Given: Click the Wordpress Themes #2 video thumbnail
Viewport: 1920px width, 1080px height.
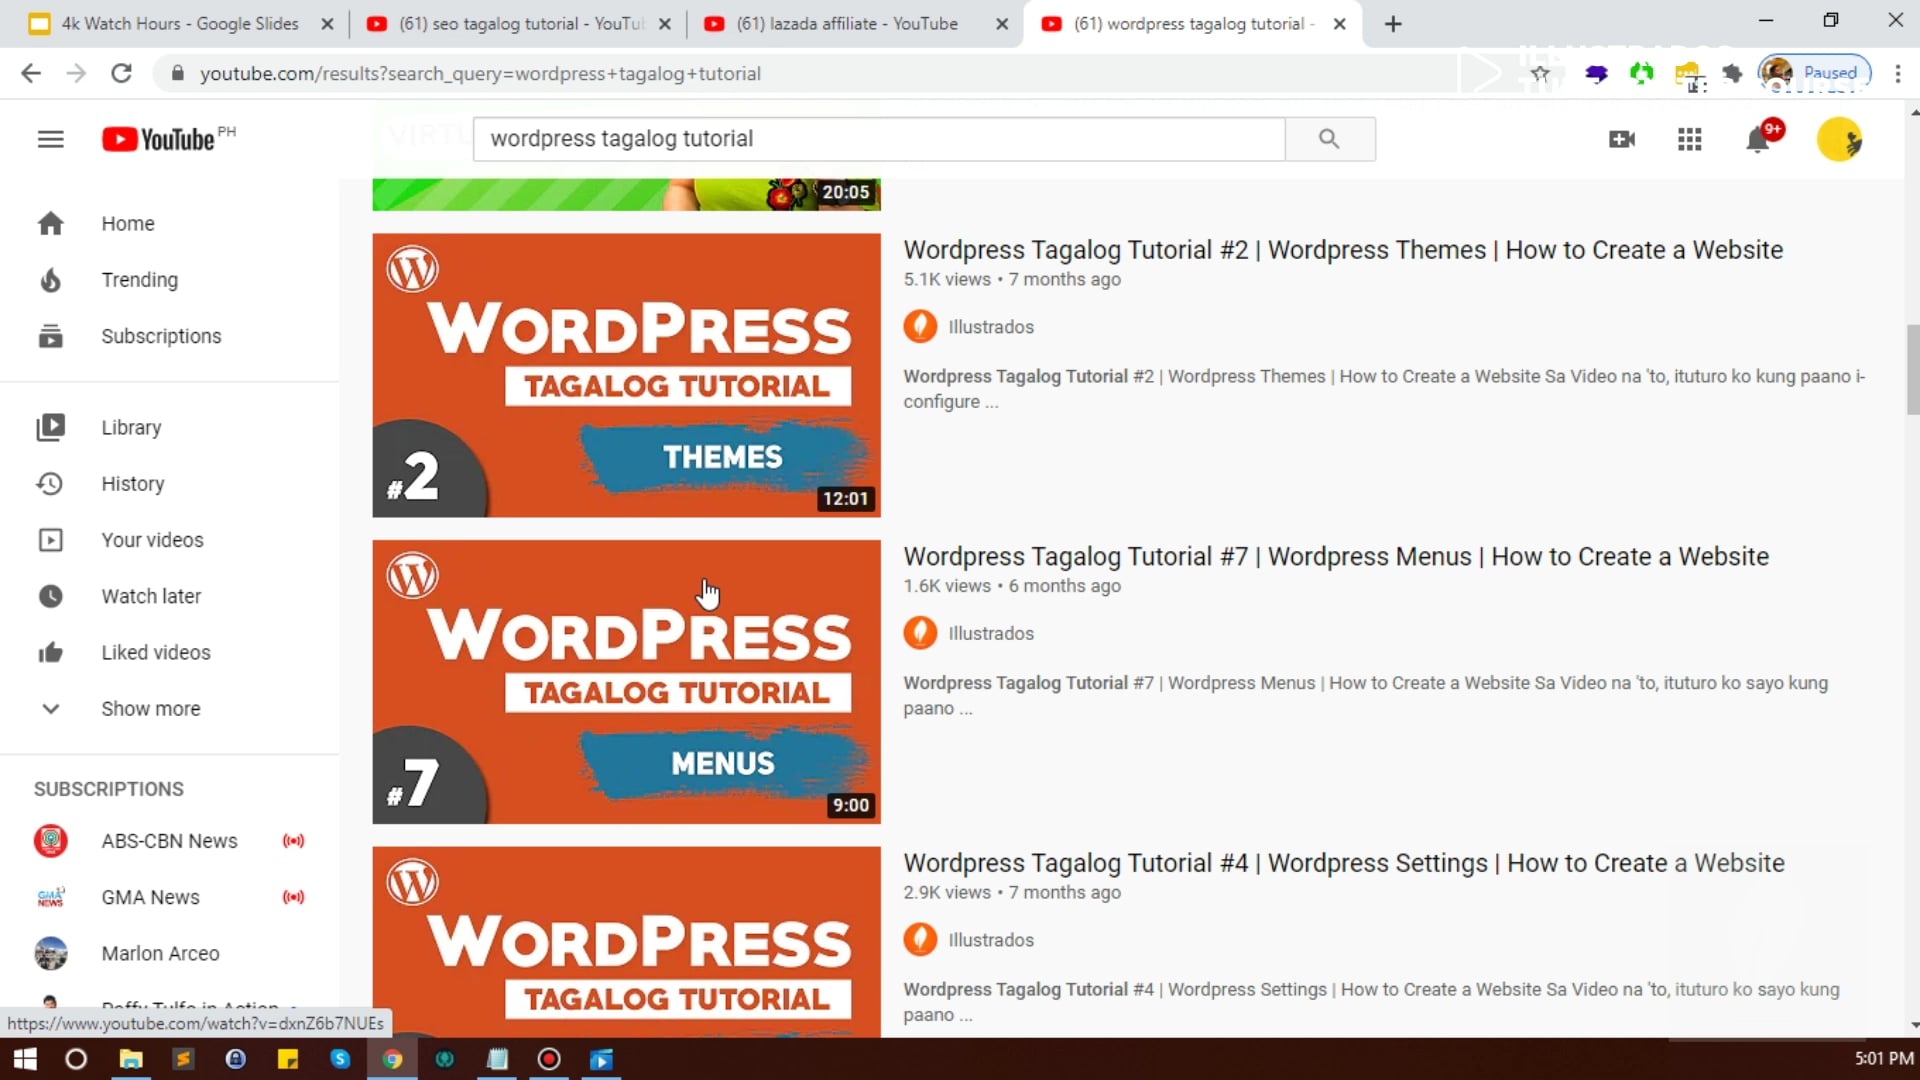Looking at the screenshot, I should coord(626,375).
